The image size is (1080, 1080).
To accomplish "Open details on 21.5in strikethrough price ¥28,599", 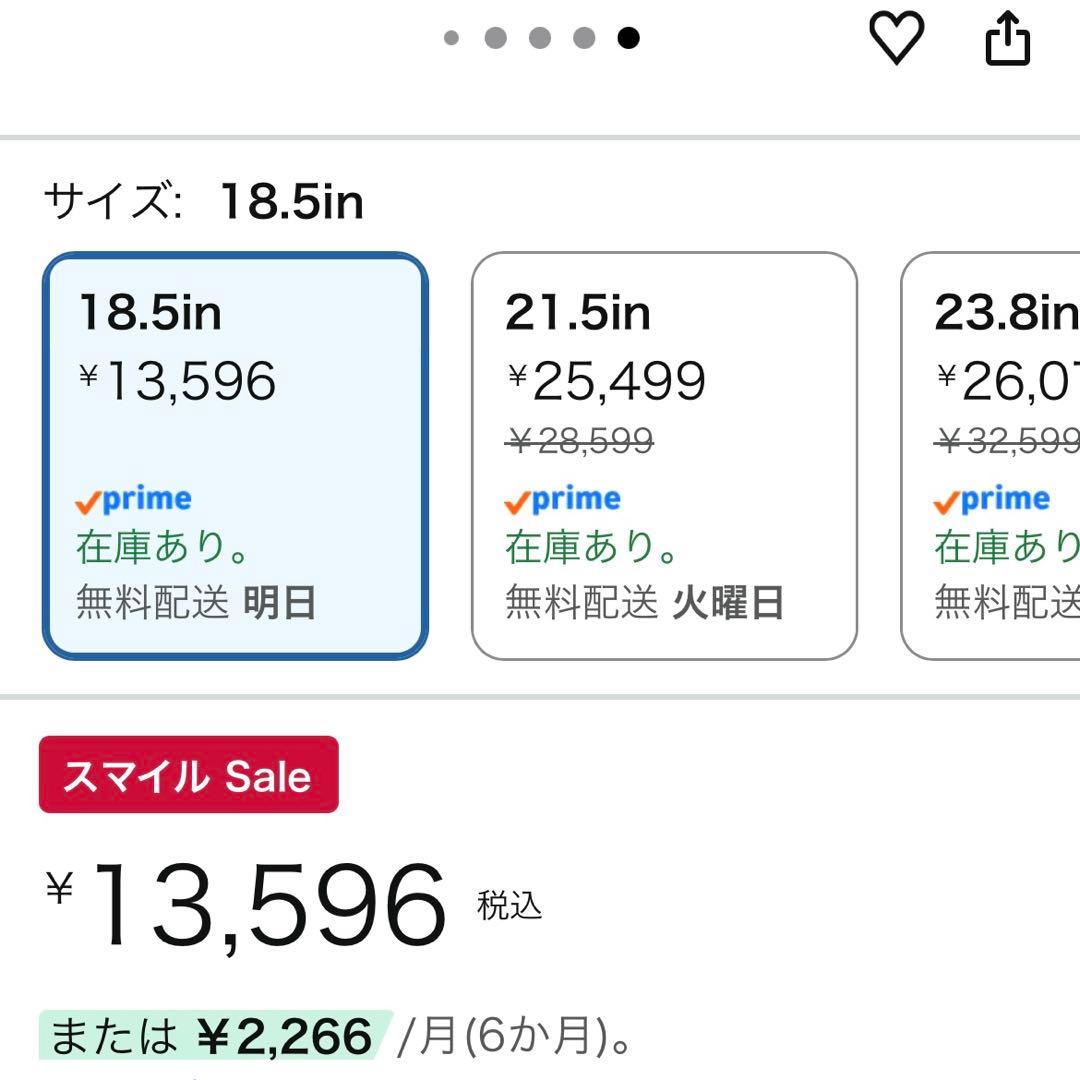I will pos(577,442).
